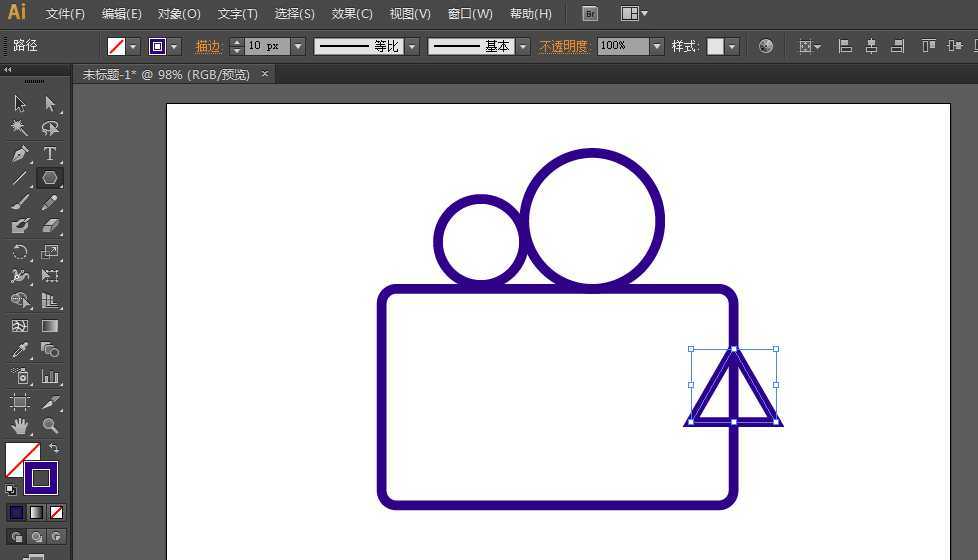Select the Zoom magnifier tool
Screen dimensions: 978x560
pyautogui.click(x=50, y=425)
